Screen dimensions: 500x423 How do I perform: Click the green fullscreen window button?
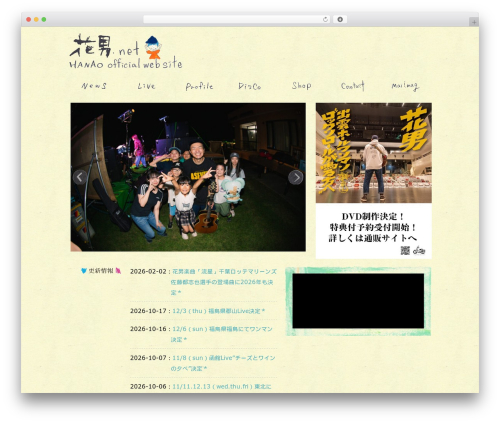click(44, 19)
